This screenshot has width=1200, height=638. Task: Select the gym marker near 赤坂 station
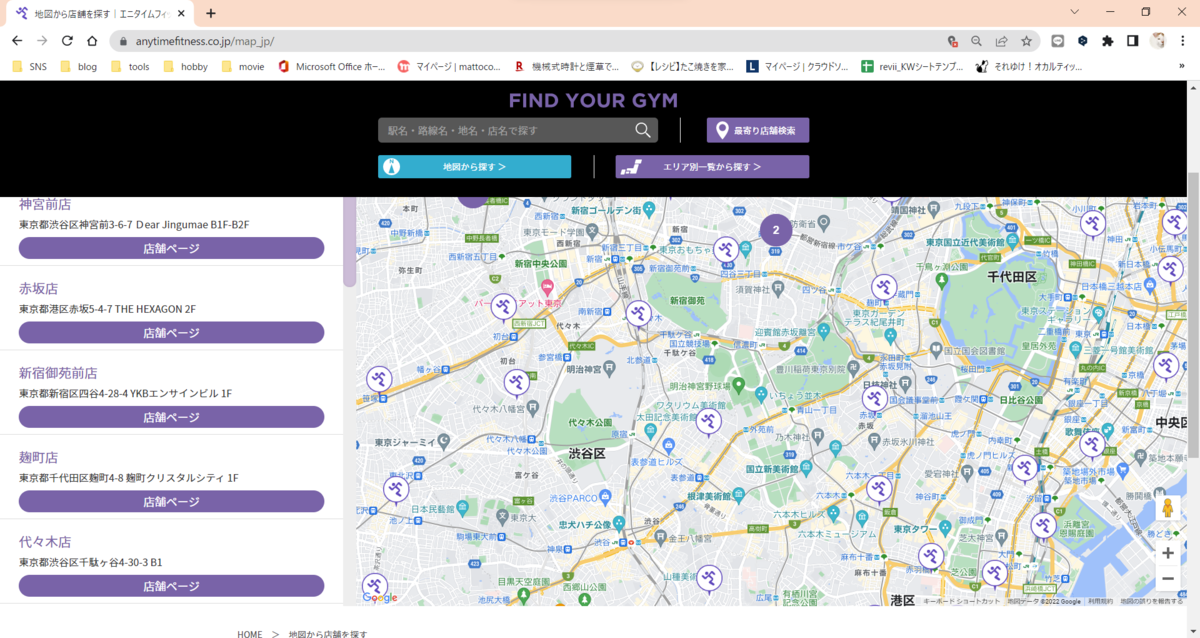click(874, 401)
